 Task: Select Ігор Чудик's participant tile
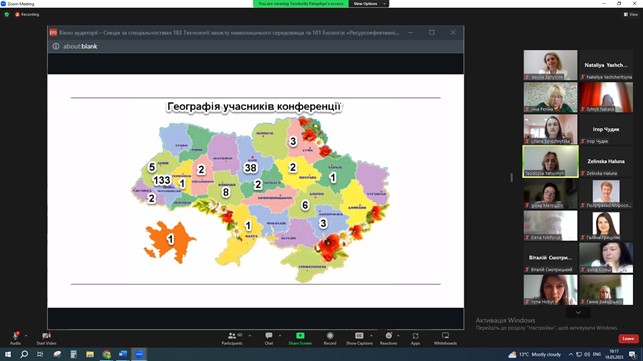606,129
